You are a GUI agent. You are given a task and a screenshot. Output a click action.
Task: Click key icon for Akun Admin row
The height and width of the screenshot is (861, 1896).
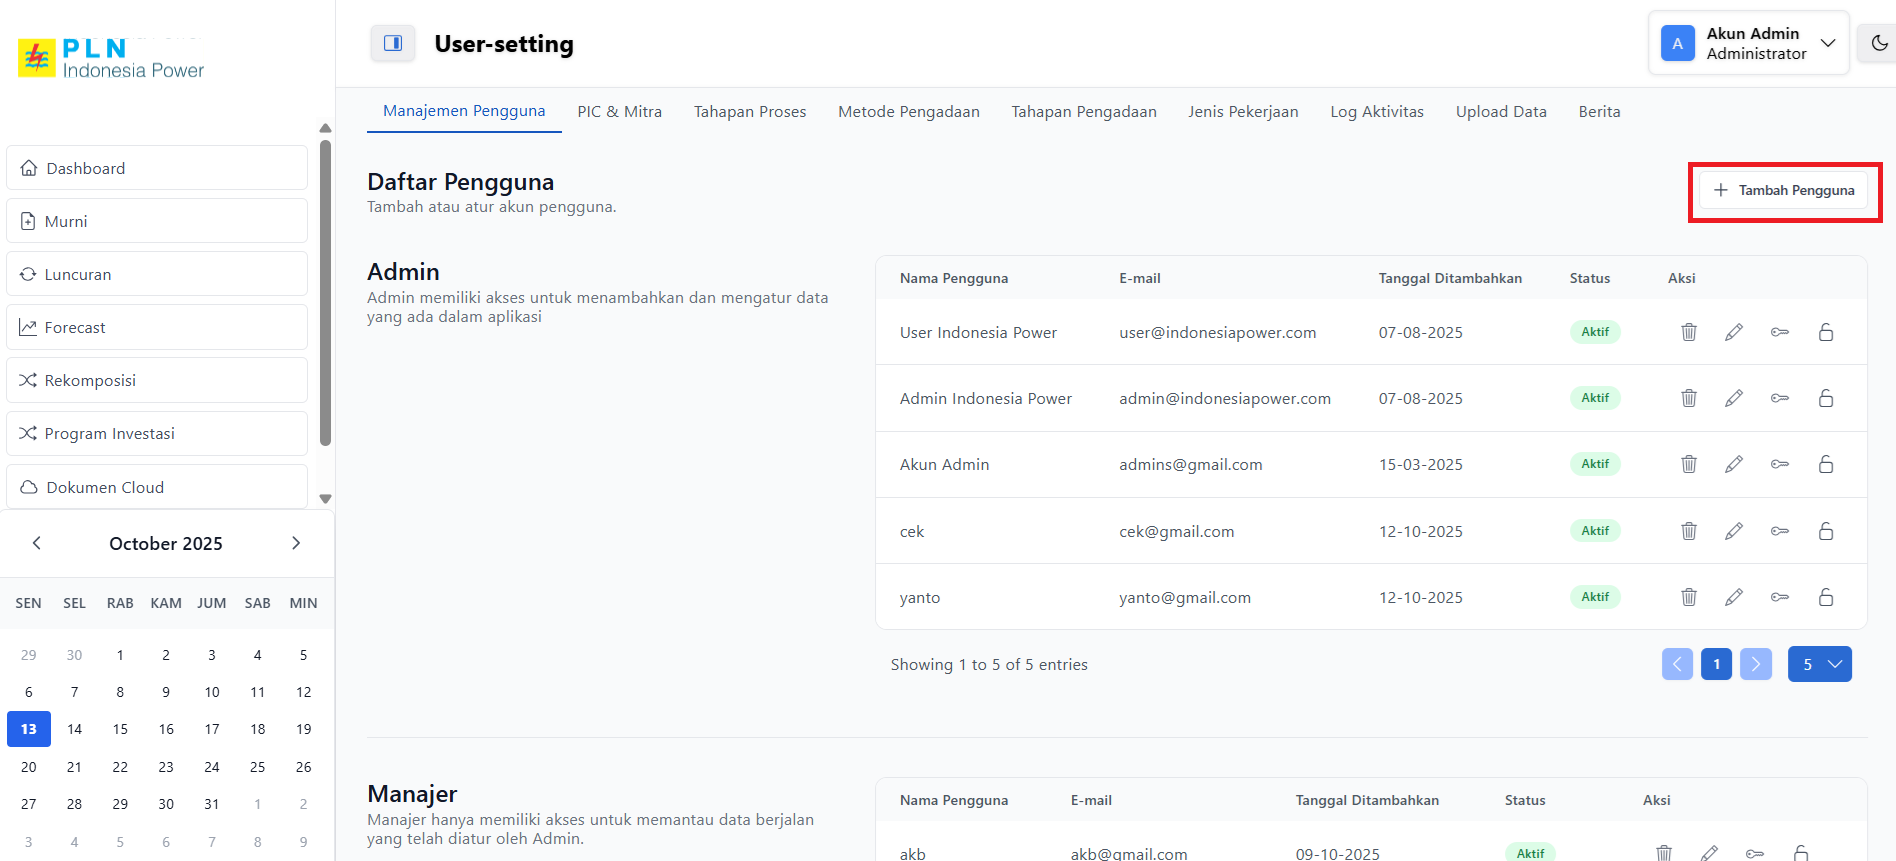(x=1780, y=464)
